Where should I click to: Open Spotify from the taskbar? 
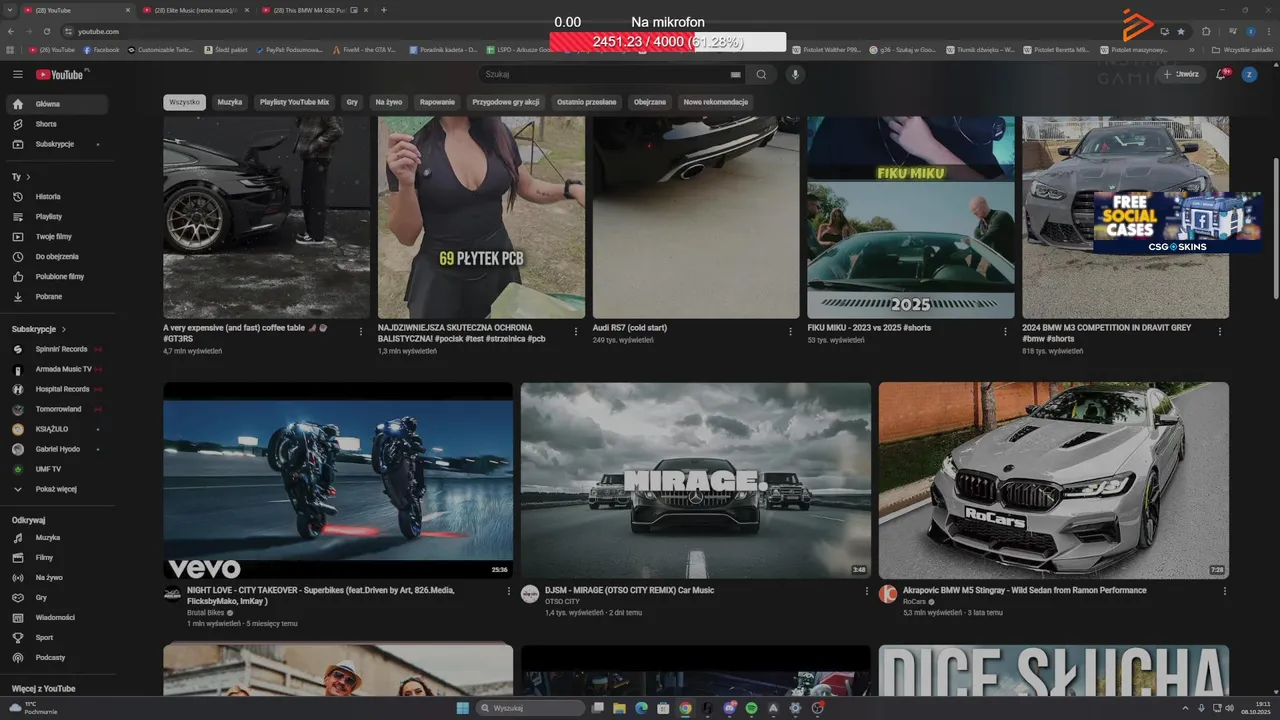pos(751,708)
